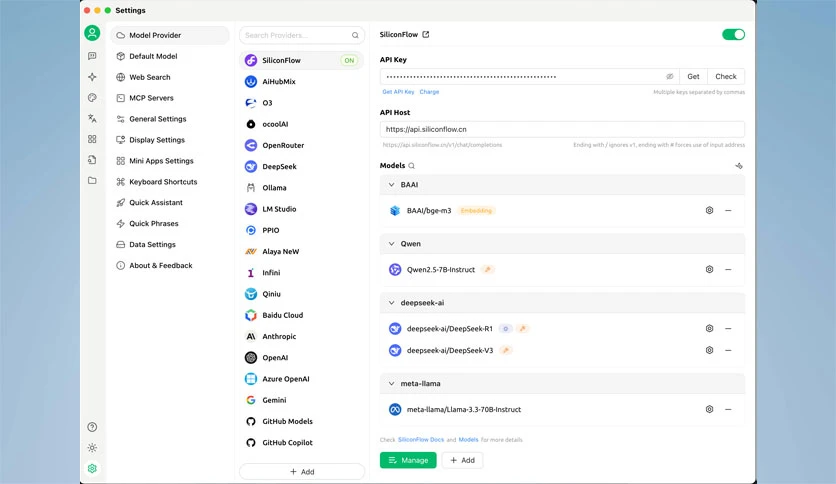This screenshot has height=484, width=836.
Task: Open SiliconFlow external link icon
Action: [x=425, y=35]
